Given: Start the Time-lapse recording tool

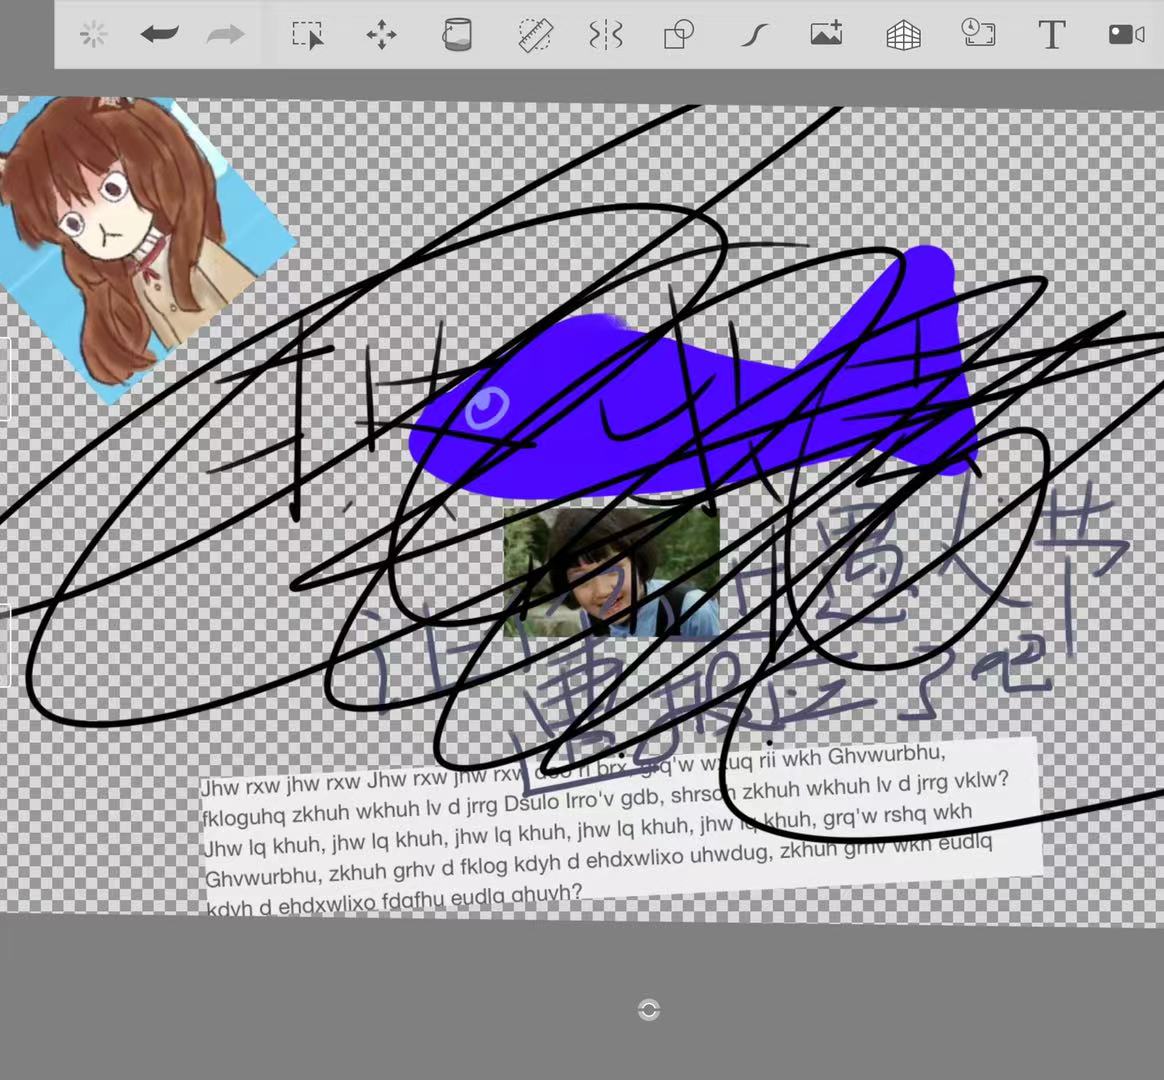Looking at the screenshot, I should [978, 33].
